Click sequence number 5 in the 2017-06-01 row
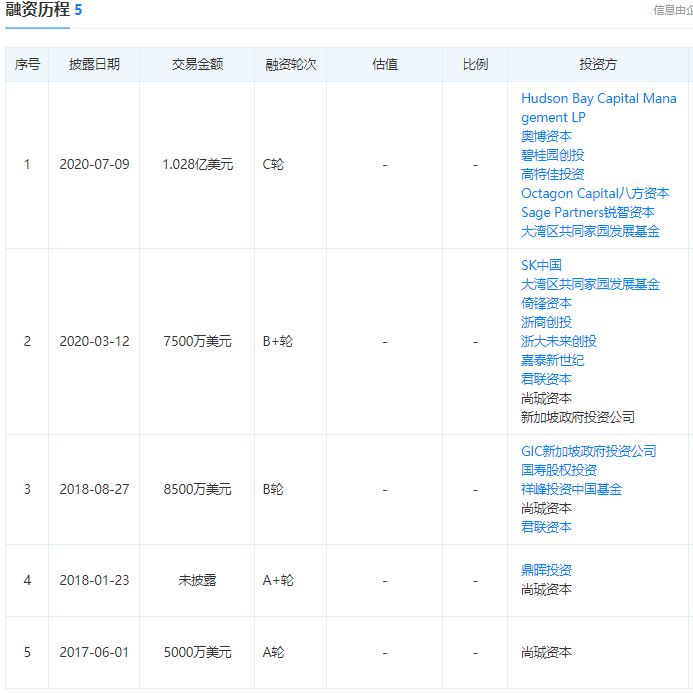This screenshot has height=693, width=693. click(x=27, y=653)
